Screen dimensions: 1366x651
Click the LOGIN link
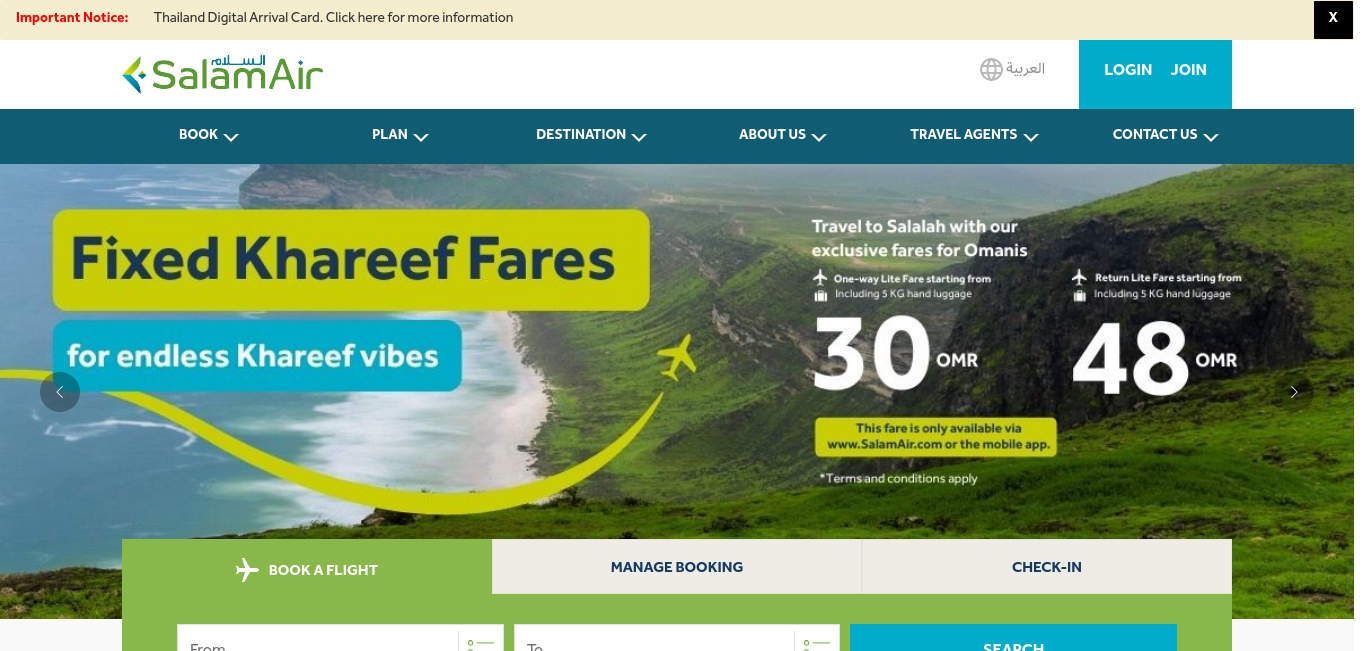point(1128,70)
